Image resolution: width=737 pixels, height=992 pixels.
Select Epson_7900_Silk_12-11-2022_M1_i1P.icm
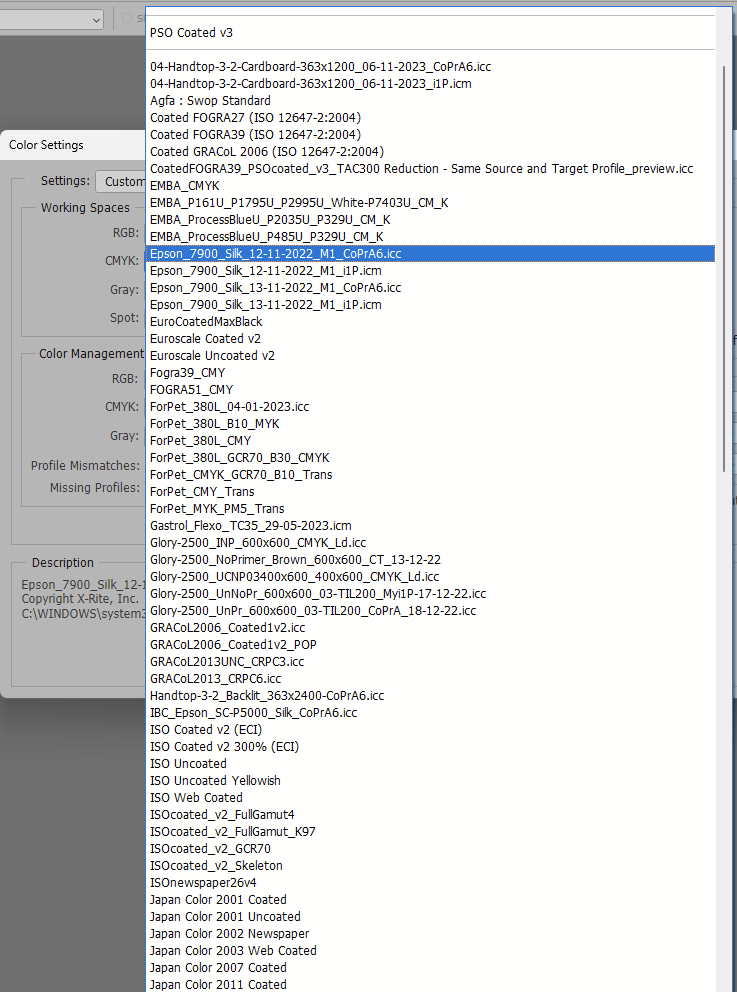pos(430,271)
